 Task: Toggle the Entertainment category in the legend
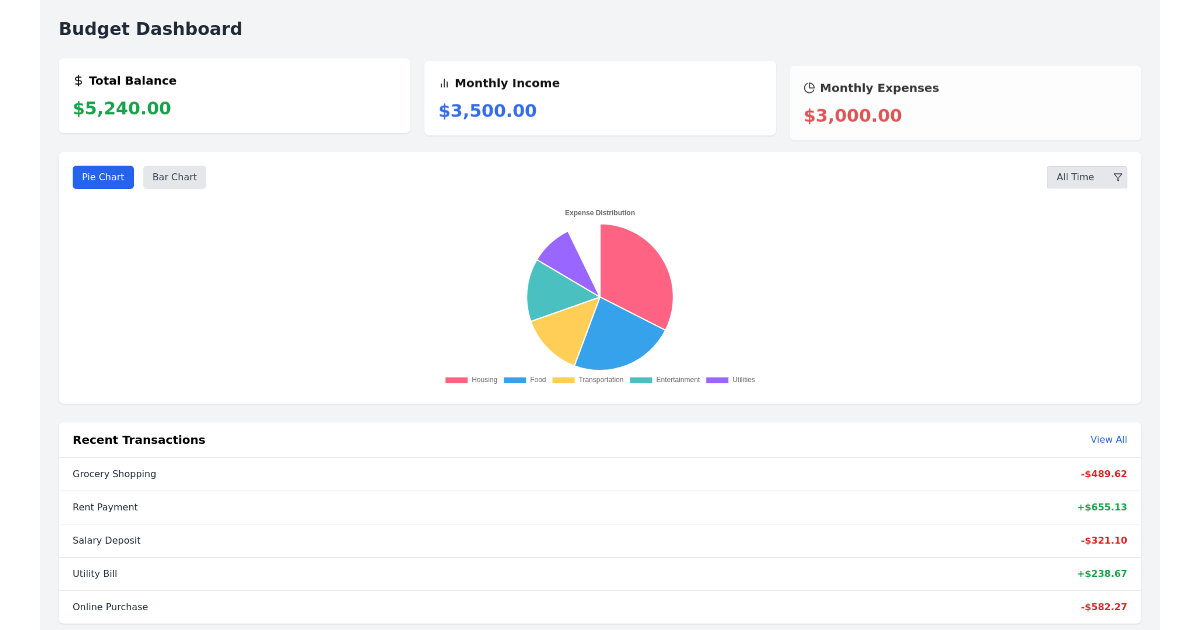click(640, 379)
